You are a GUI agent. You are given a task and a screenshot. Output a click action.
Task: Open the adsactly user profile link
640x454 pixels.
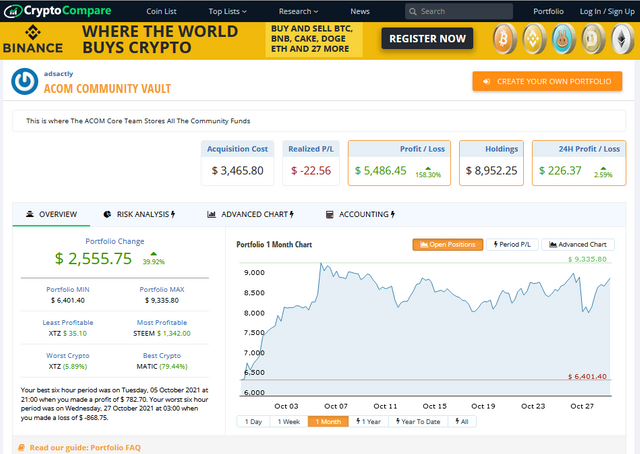(x=58, y=74)
